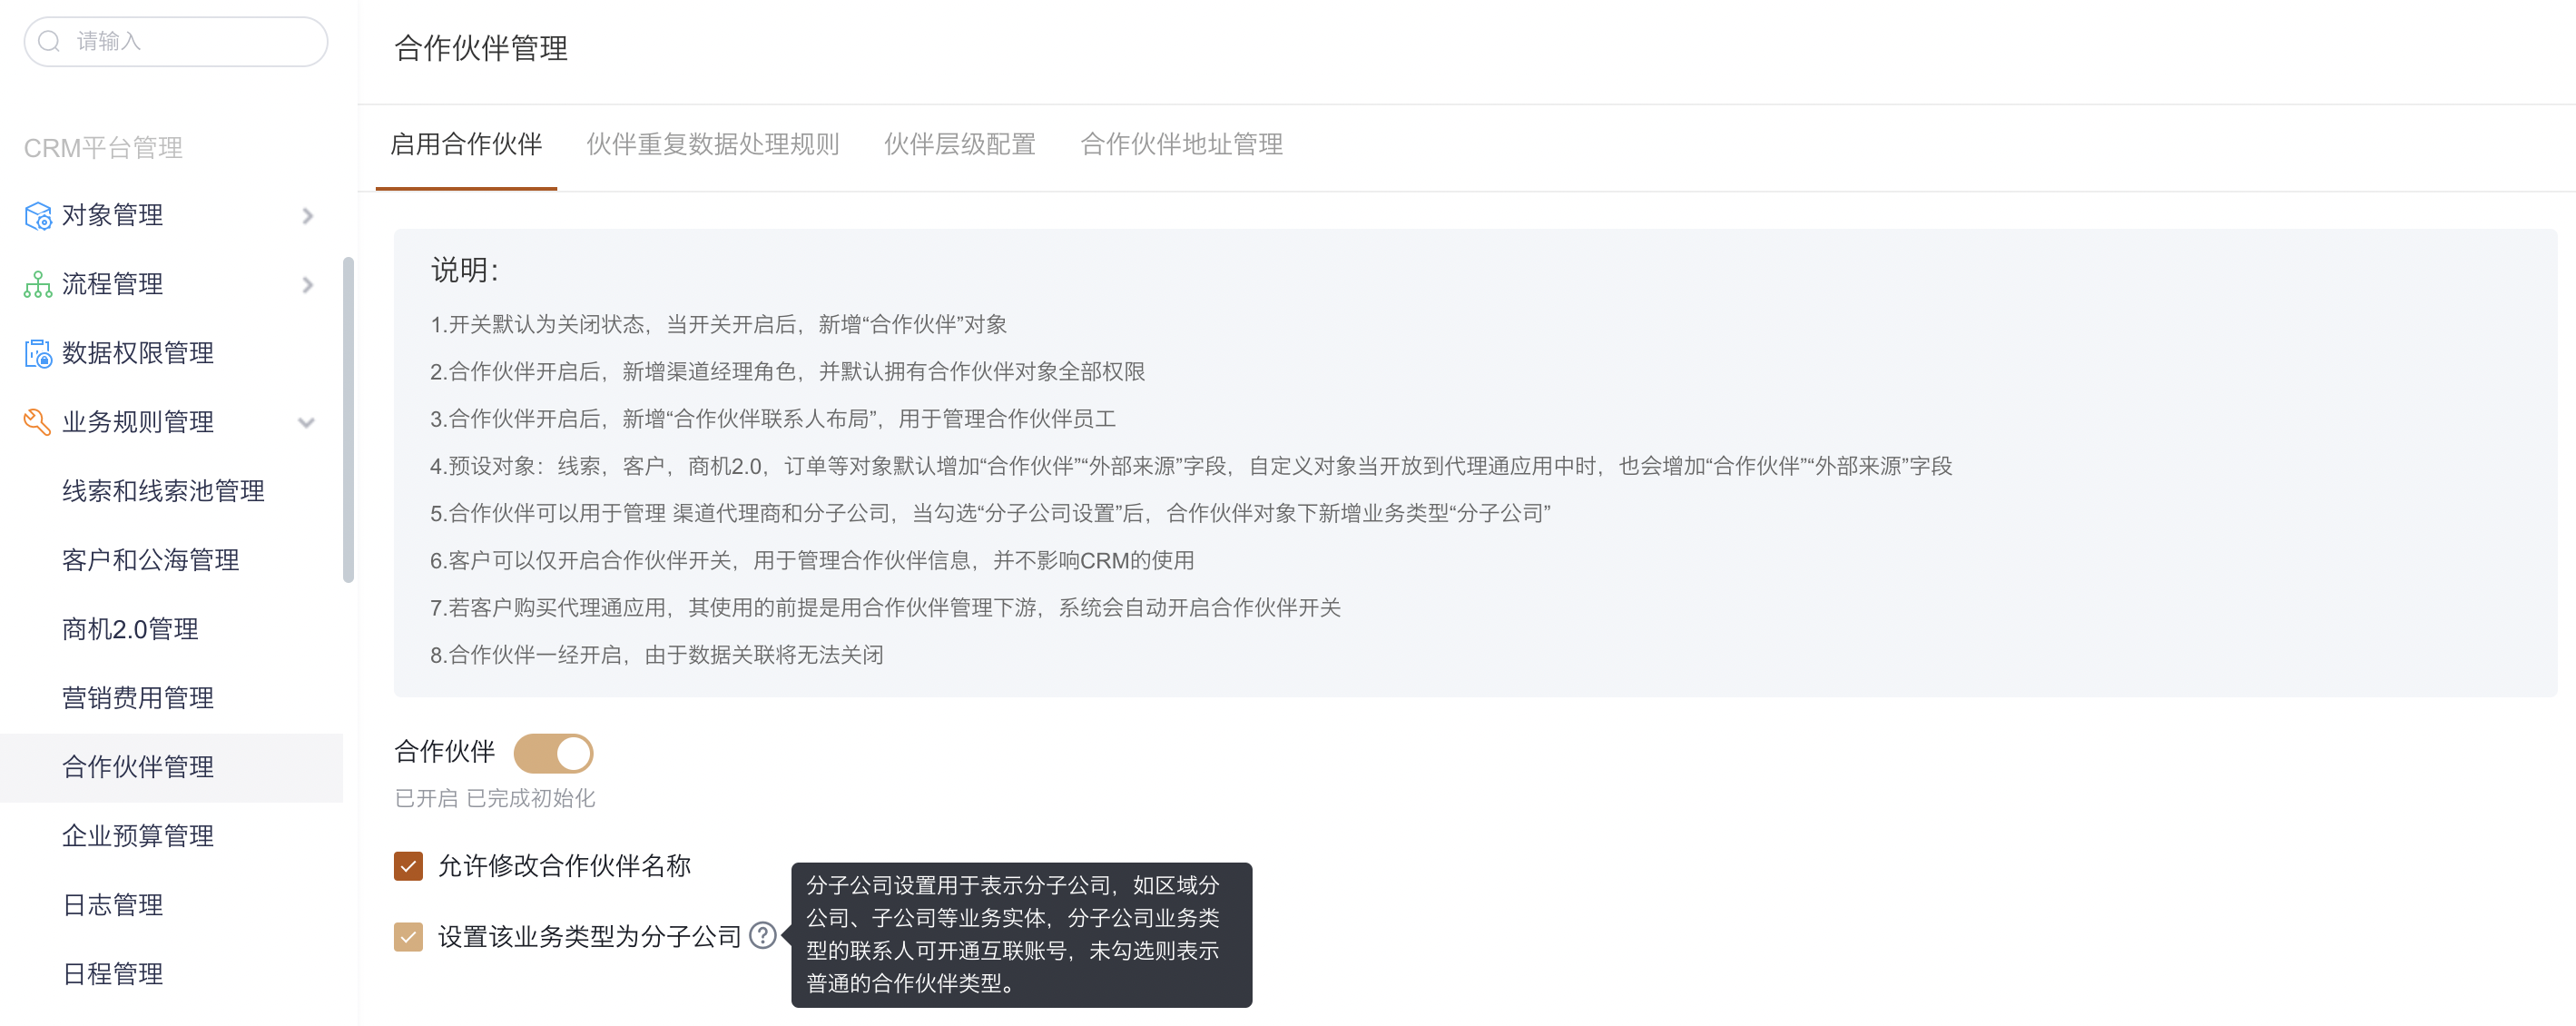This screenshot has width=2576, height=1026.
Task: Click the search magnifier icon
Action: [49, 41]
